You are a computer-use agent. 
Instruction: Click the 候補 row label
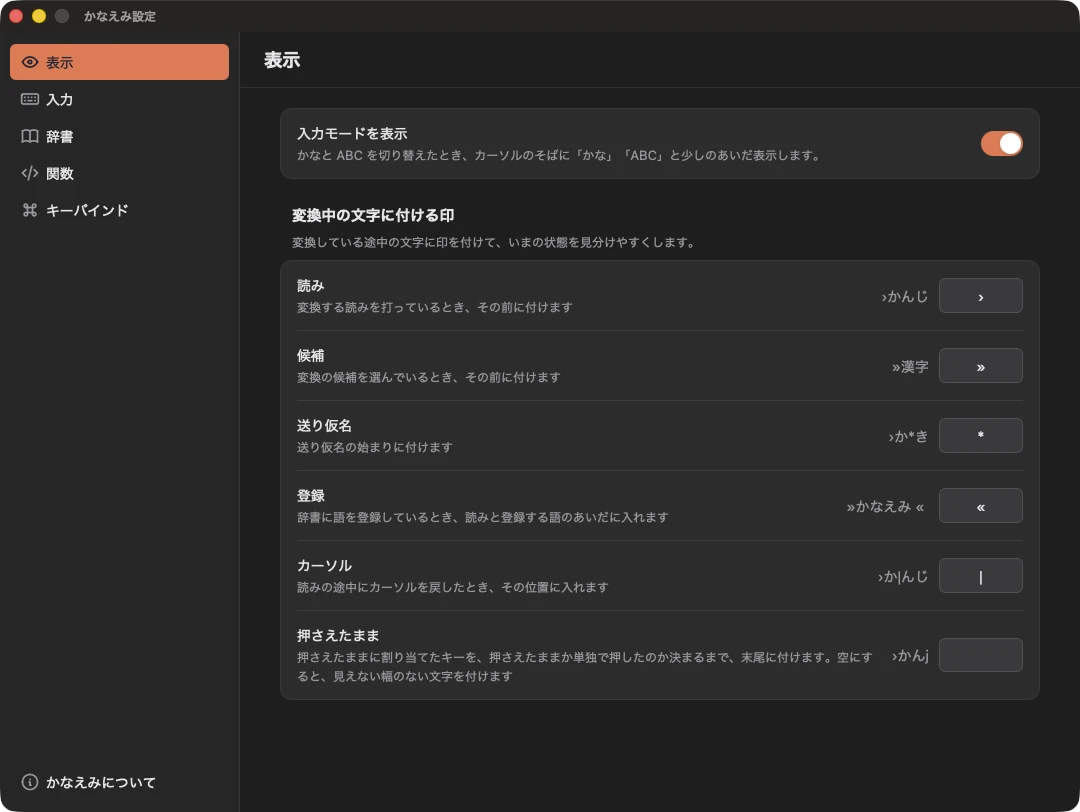311,355
